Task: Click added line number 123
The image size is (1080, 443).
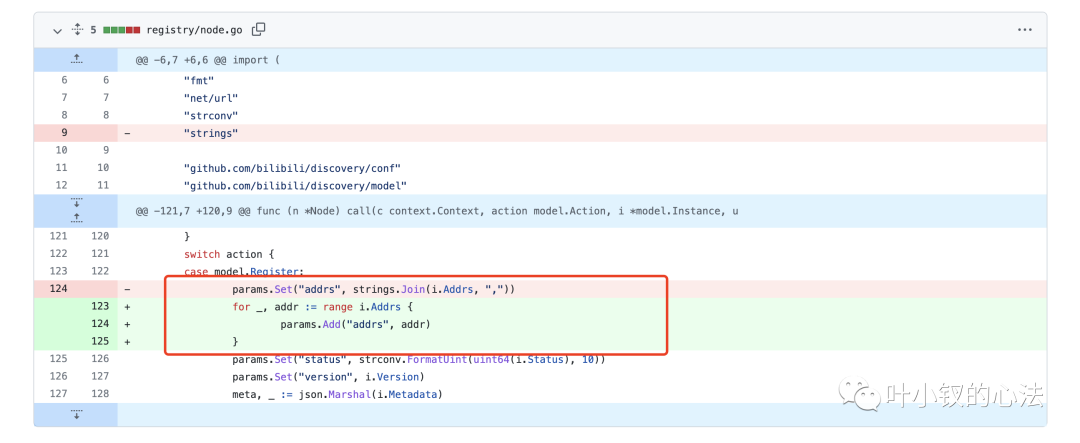Action: (x=101, y=307)
